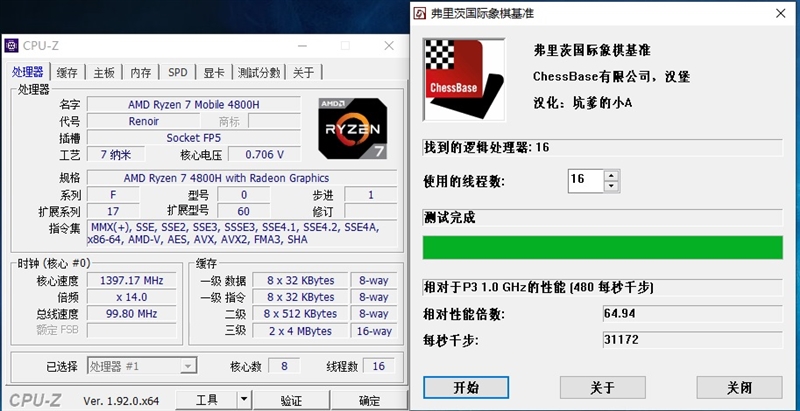800x411 pixels.
Task: Click the thread count input field showing 16
Action: [586, 181]
